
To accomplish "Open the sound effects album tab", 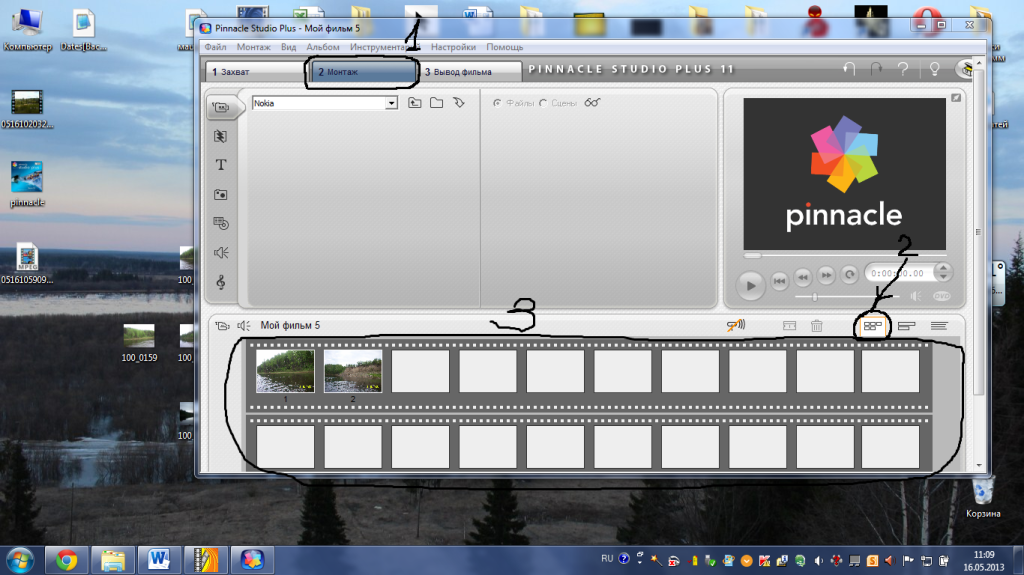I will tap(221, 253).
